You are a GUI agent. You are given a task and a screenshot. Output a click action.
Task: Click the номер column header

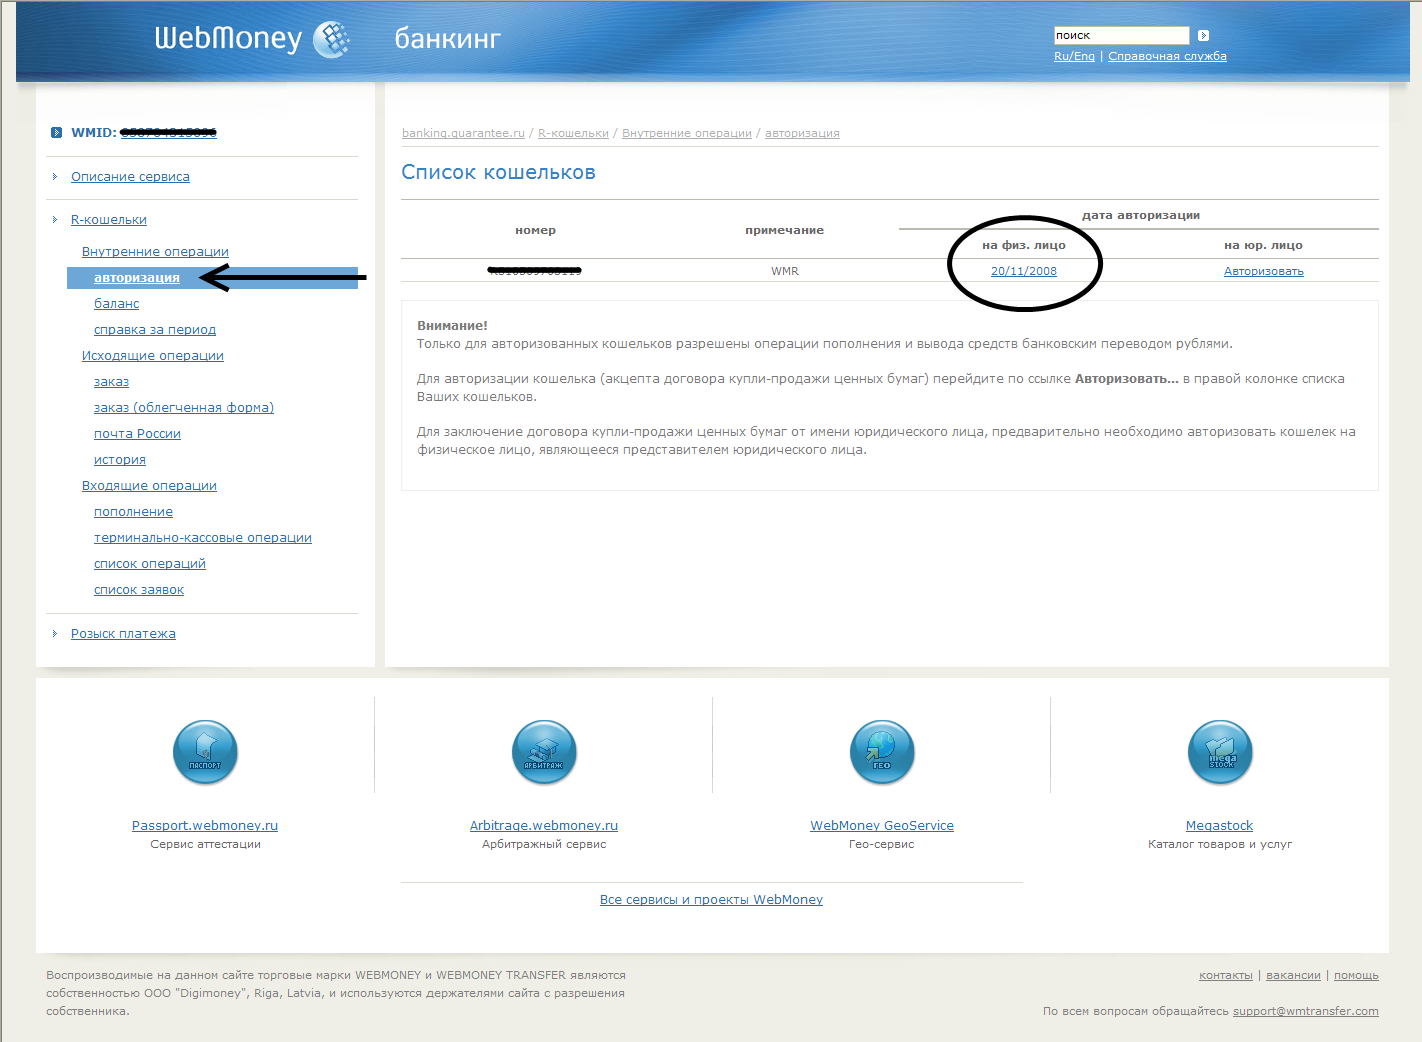(x=535, y=230)
